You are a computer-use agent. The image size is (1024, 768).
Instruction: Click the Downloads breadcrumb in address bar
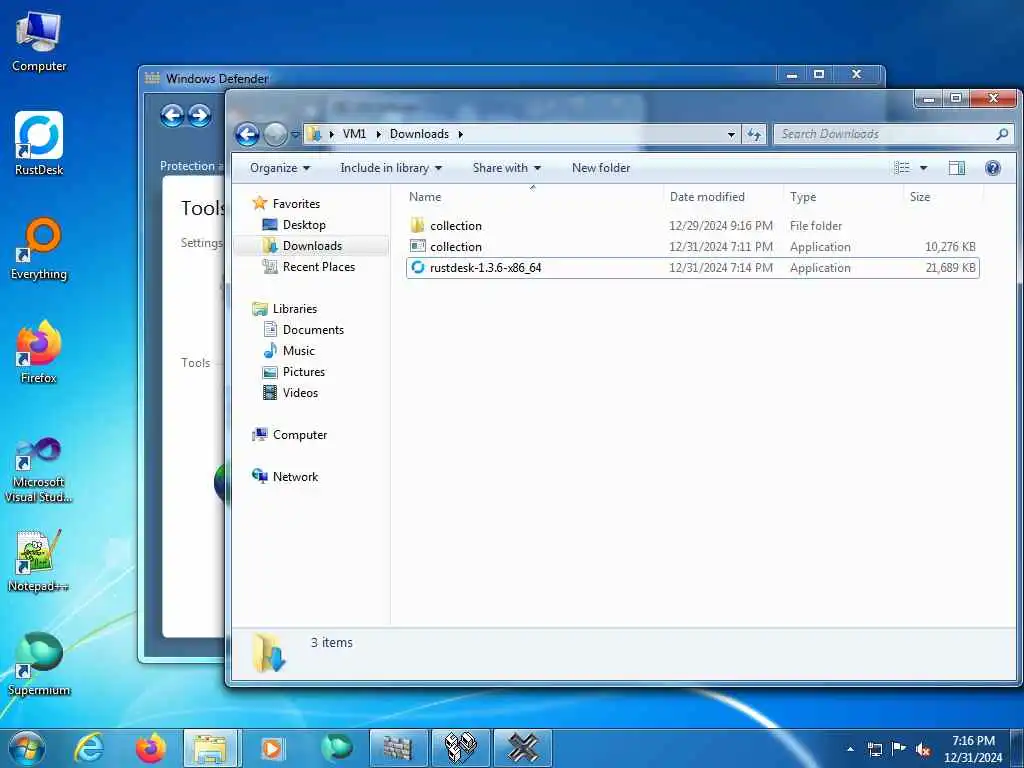(419, 134)
